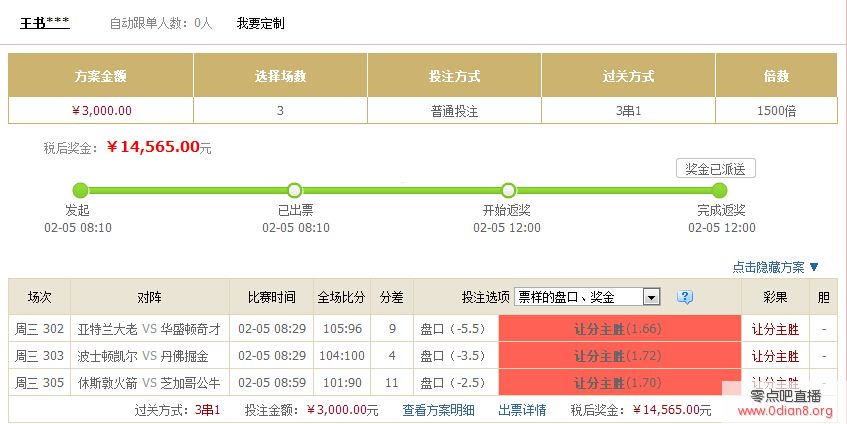Click the 分差 column header
This screenshot has width=847, height=424.
(x=392, y=297)
